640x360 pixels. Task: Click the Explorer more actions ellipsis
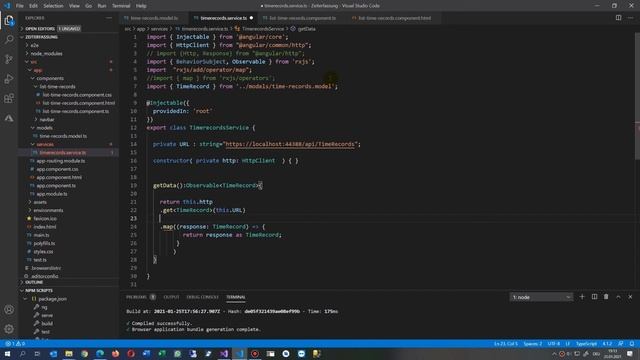(x=109, y=18)
